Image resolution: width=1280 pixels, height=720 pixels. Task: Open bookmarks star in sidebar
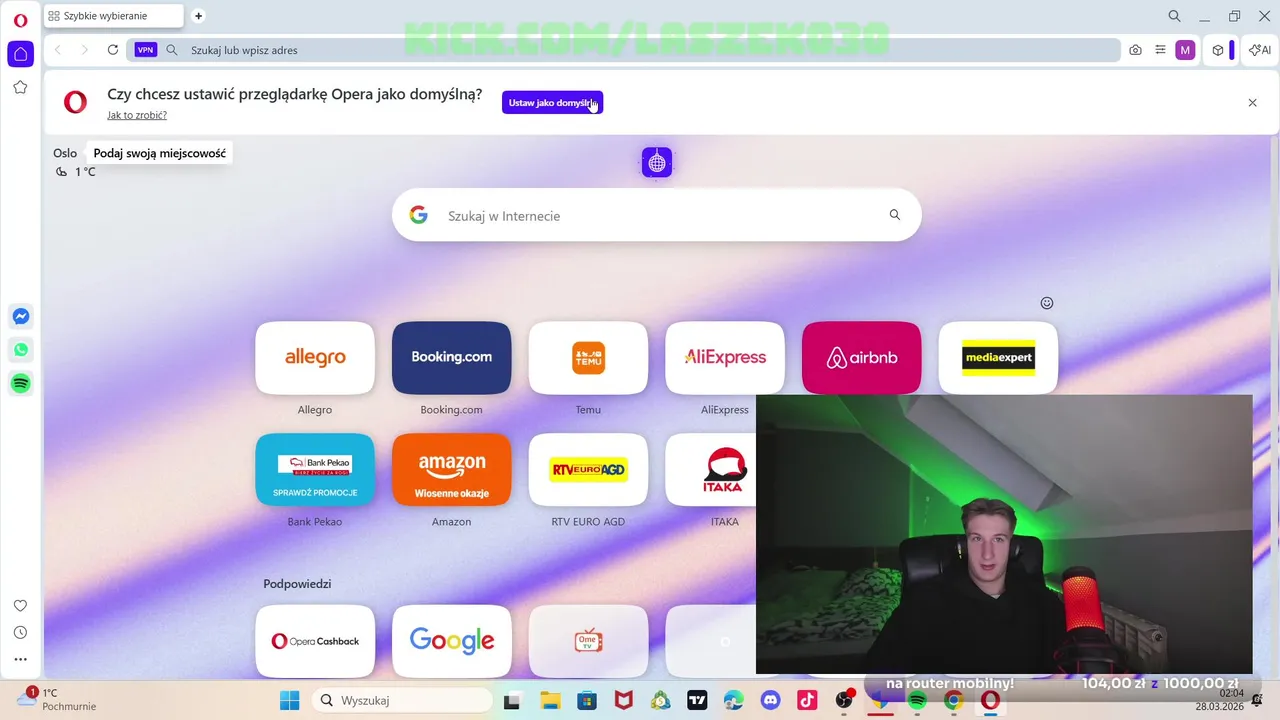(x=20, y=87)
